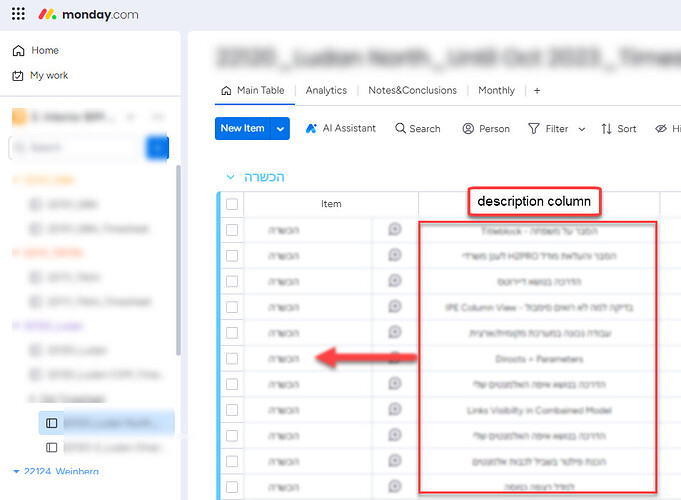This screenshot has width=681, height=500.
Task: Click the Search magnifier icon in toolbar
Action: (400, 128)
